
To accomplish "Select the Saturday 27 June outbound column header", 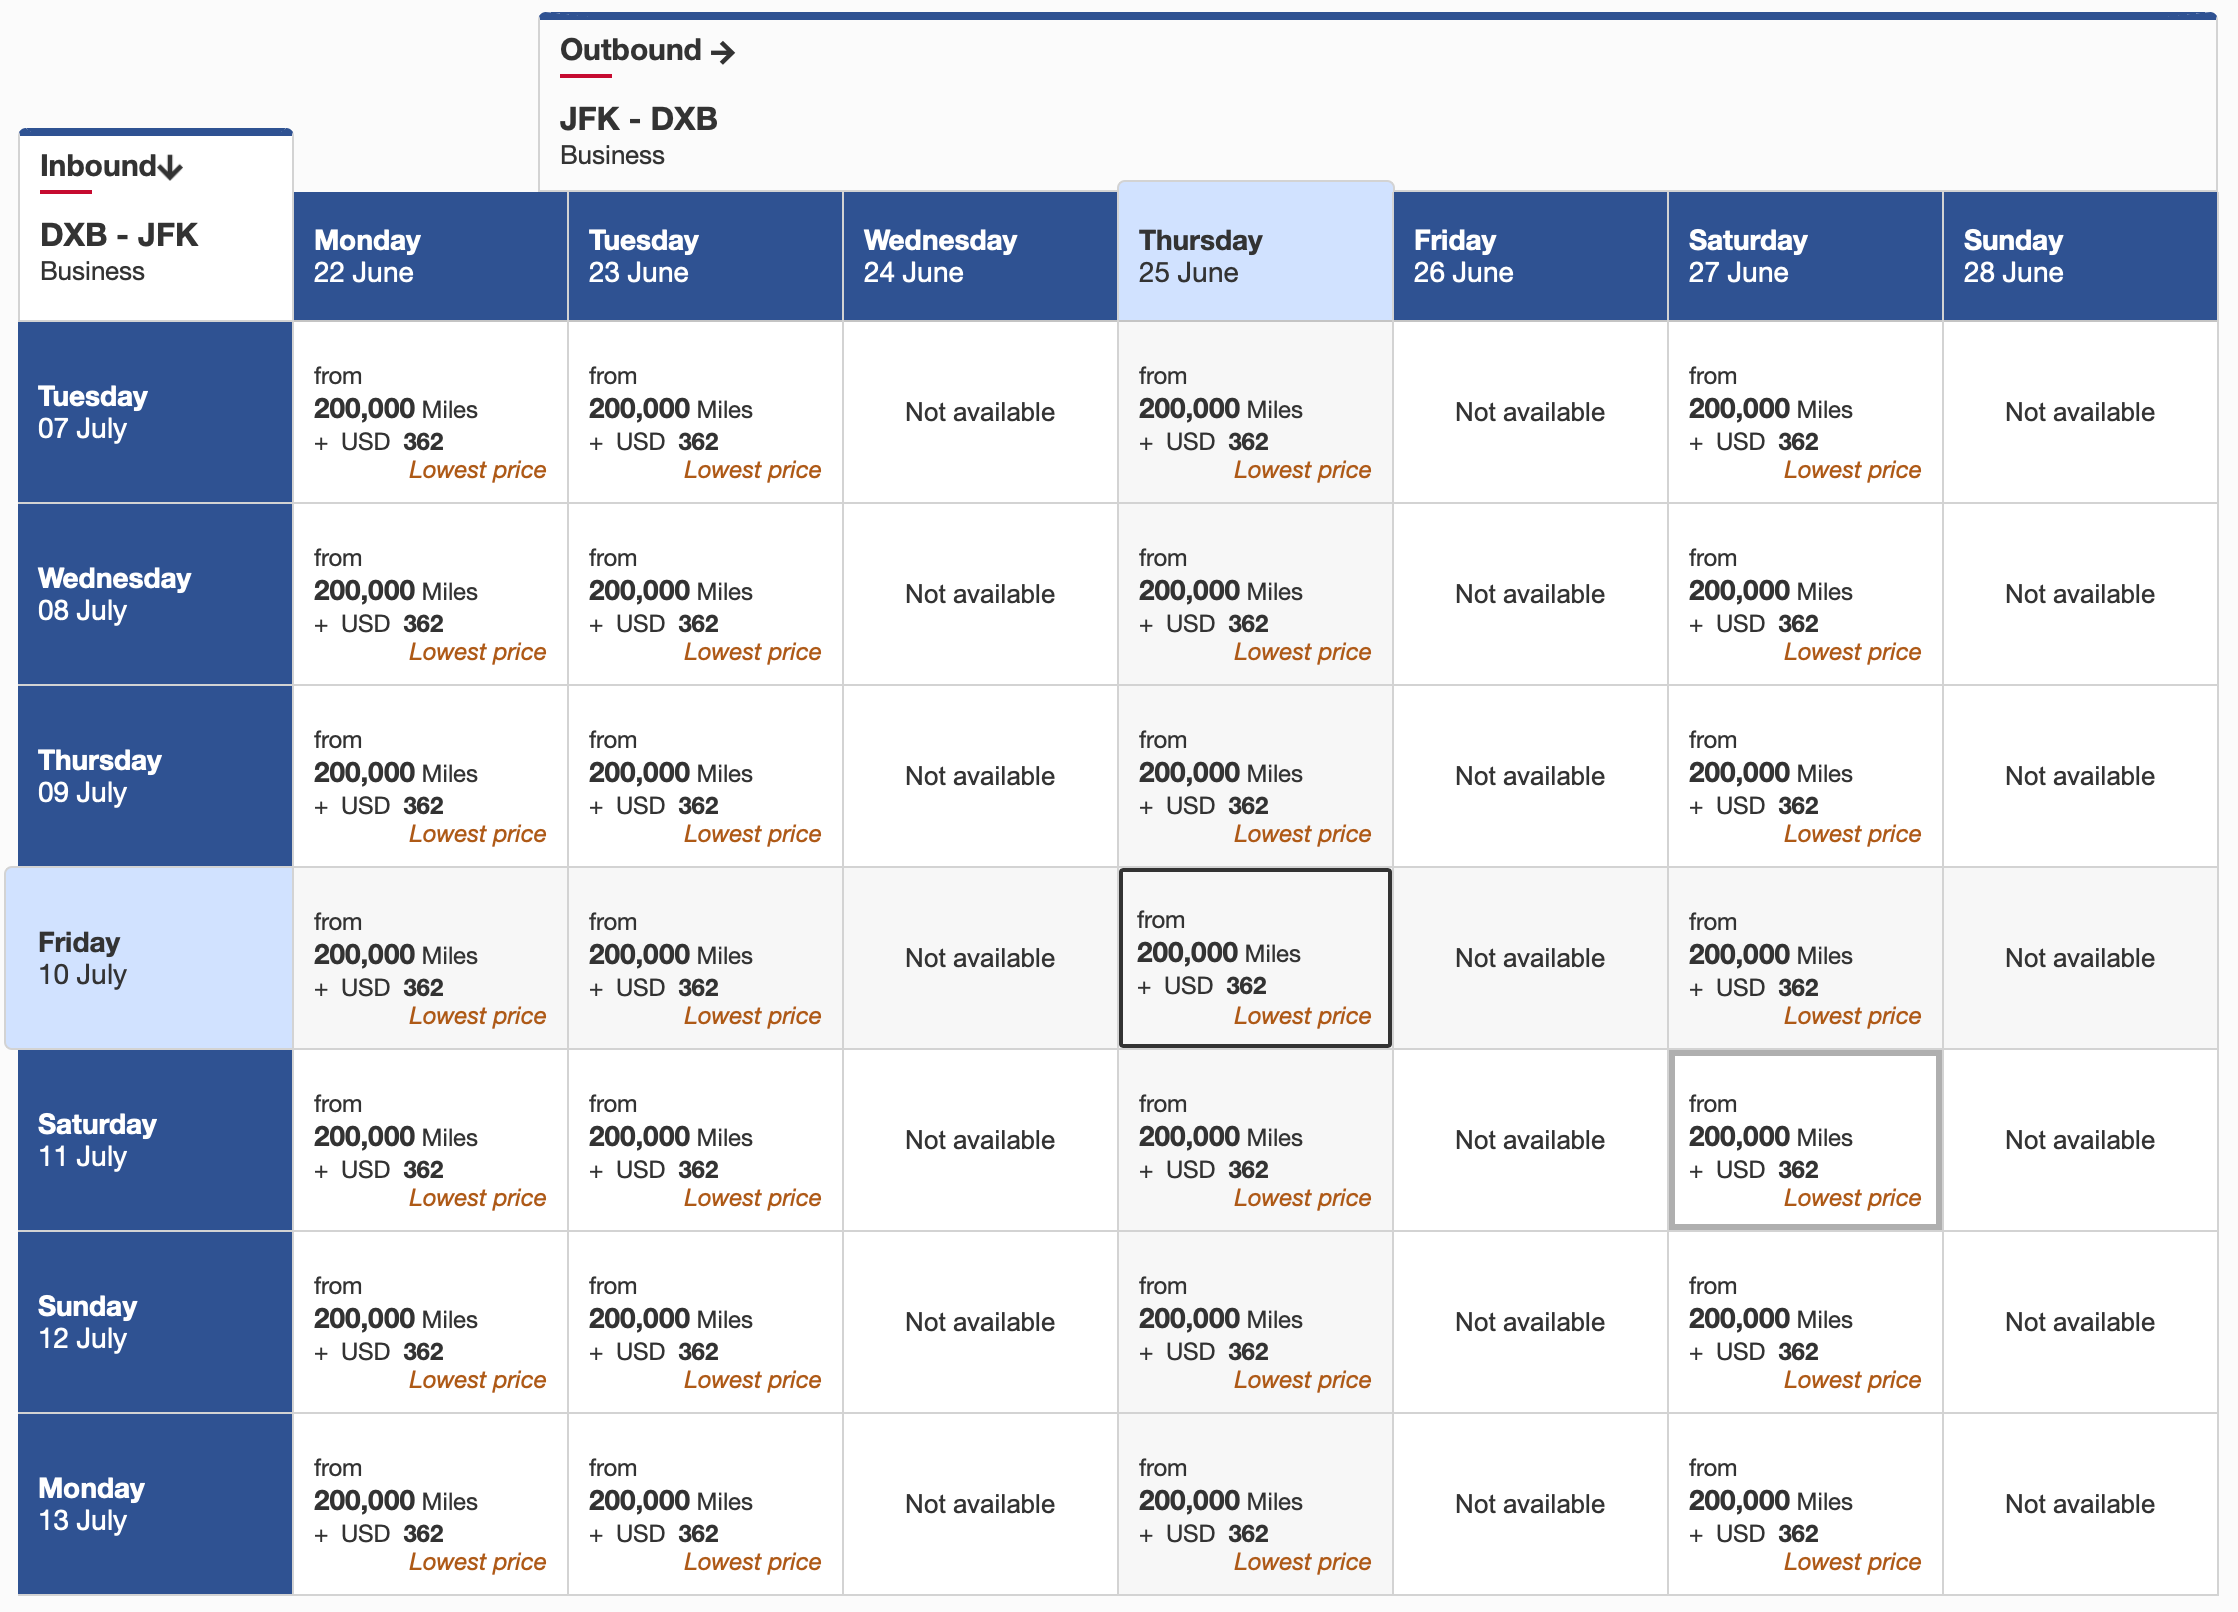I will point(1805,256).
